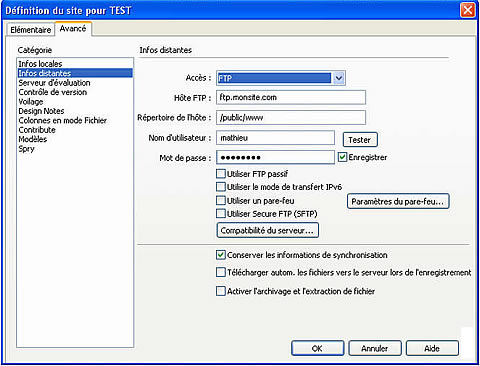Select Spry category
Image resolution: width=480 pixels, height=366 pixels.
75,149
